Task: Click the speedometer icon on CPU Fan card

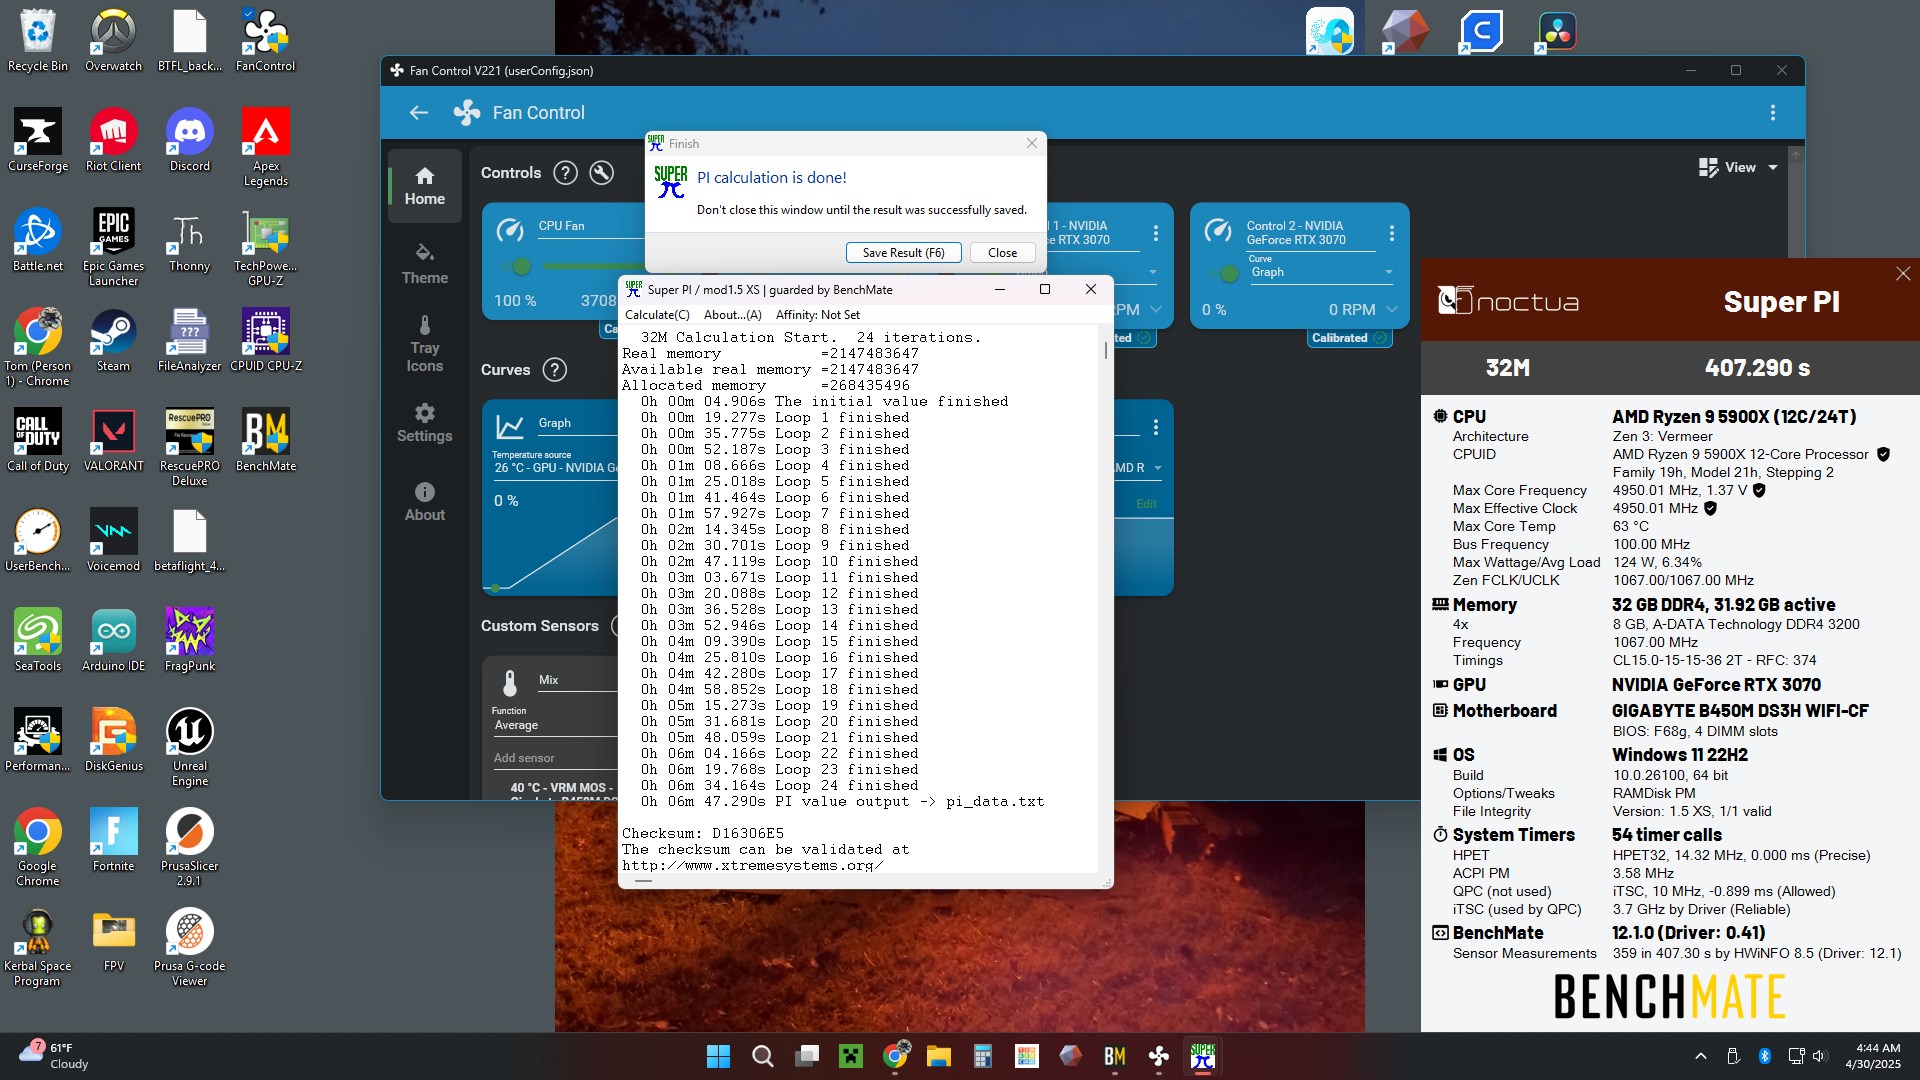Action: point(510,231)
